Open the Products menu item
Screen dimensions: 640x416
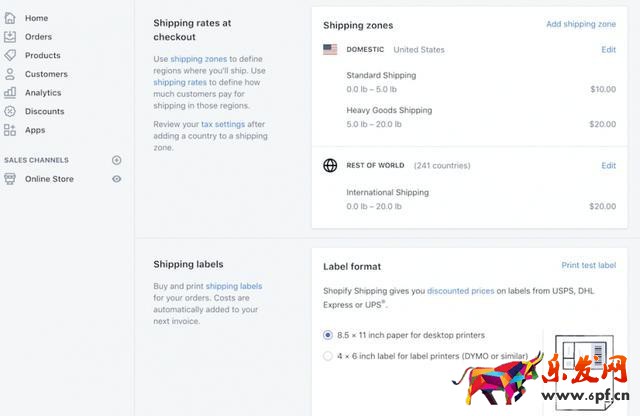(x=42, y=55)
